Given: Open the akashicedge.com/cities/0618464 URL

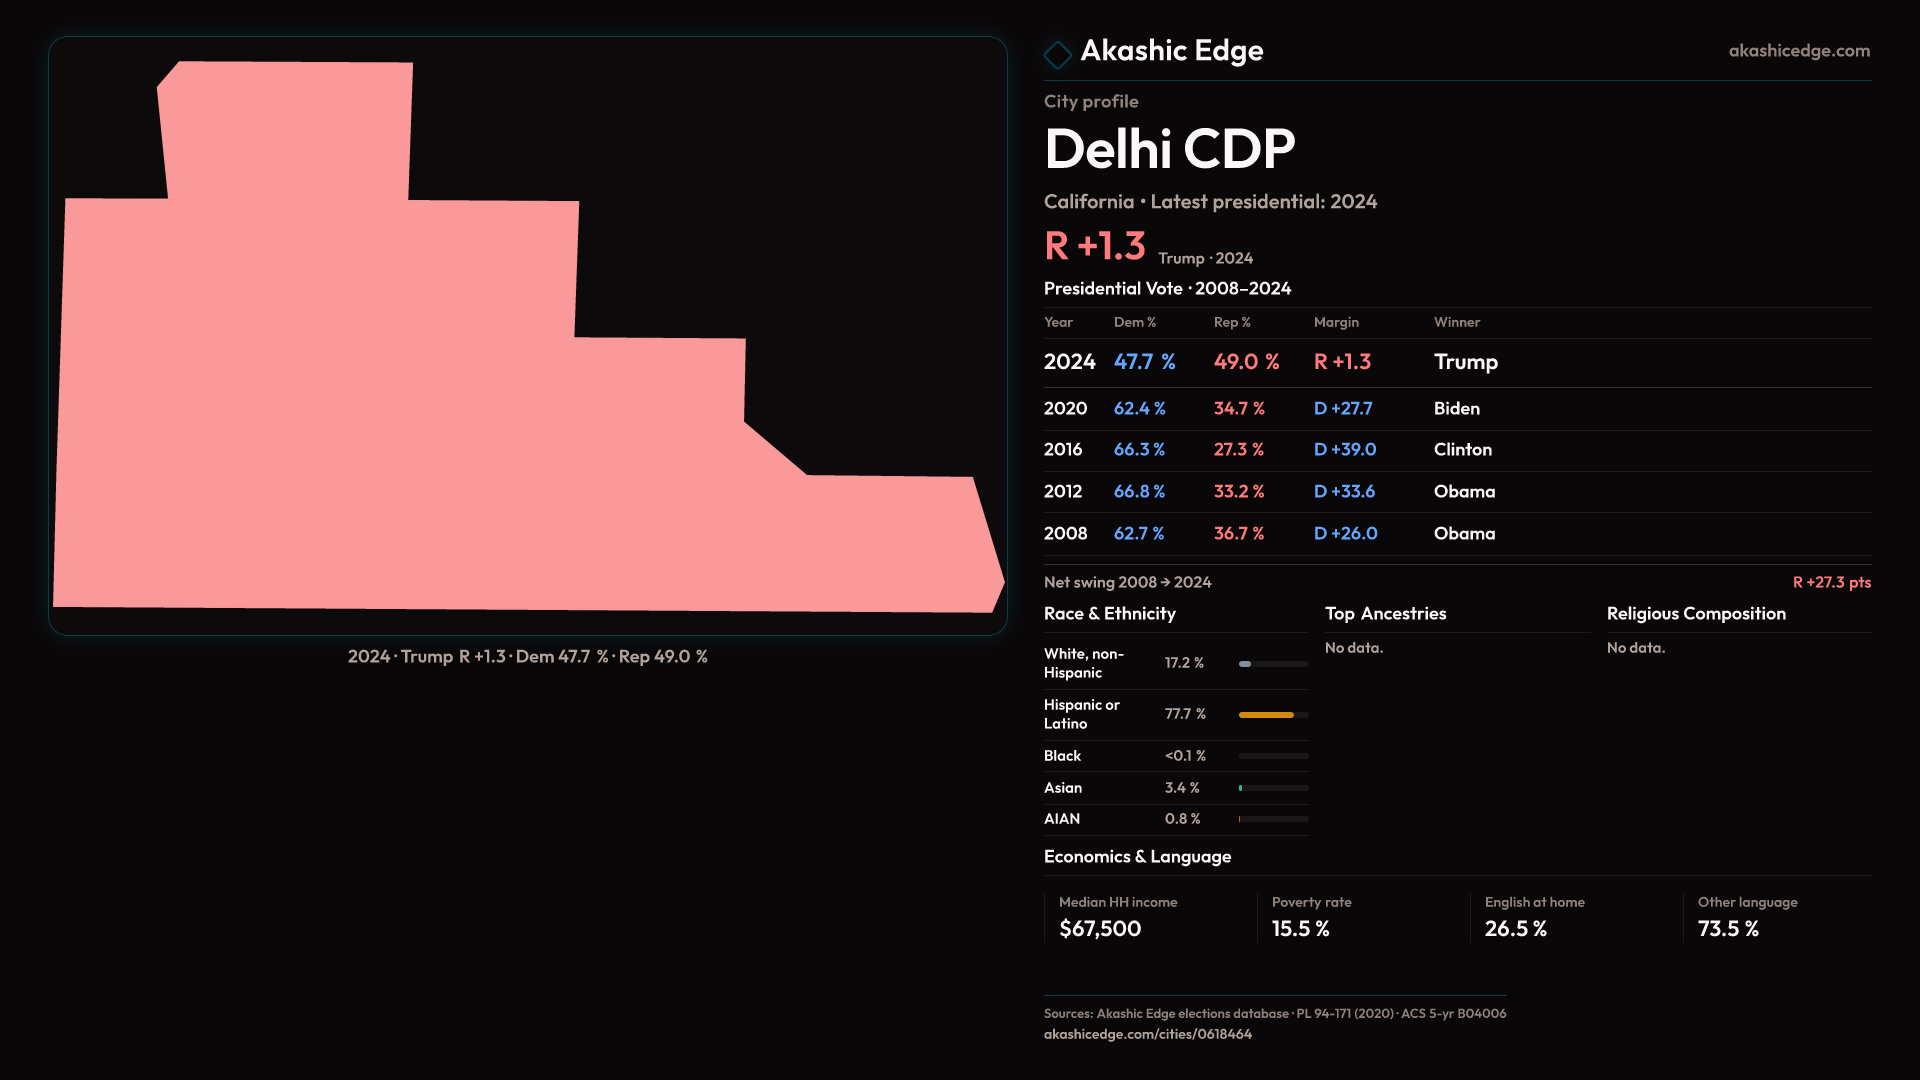Looking at the screenshot, I should click(x=1147, y=1034).
